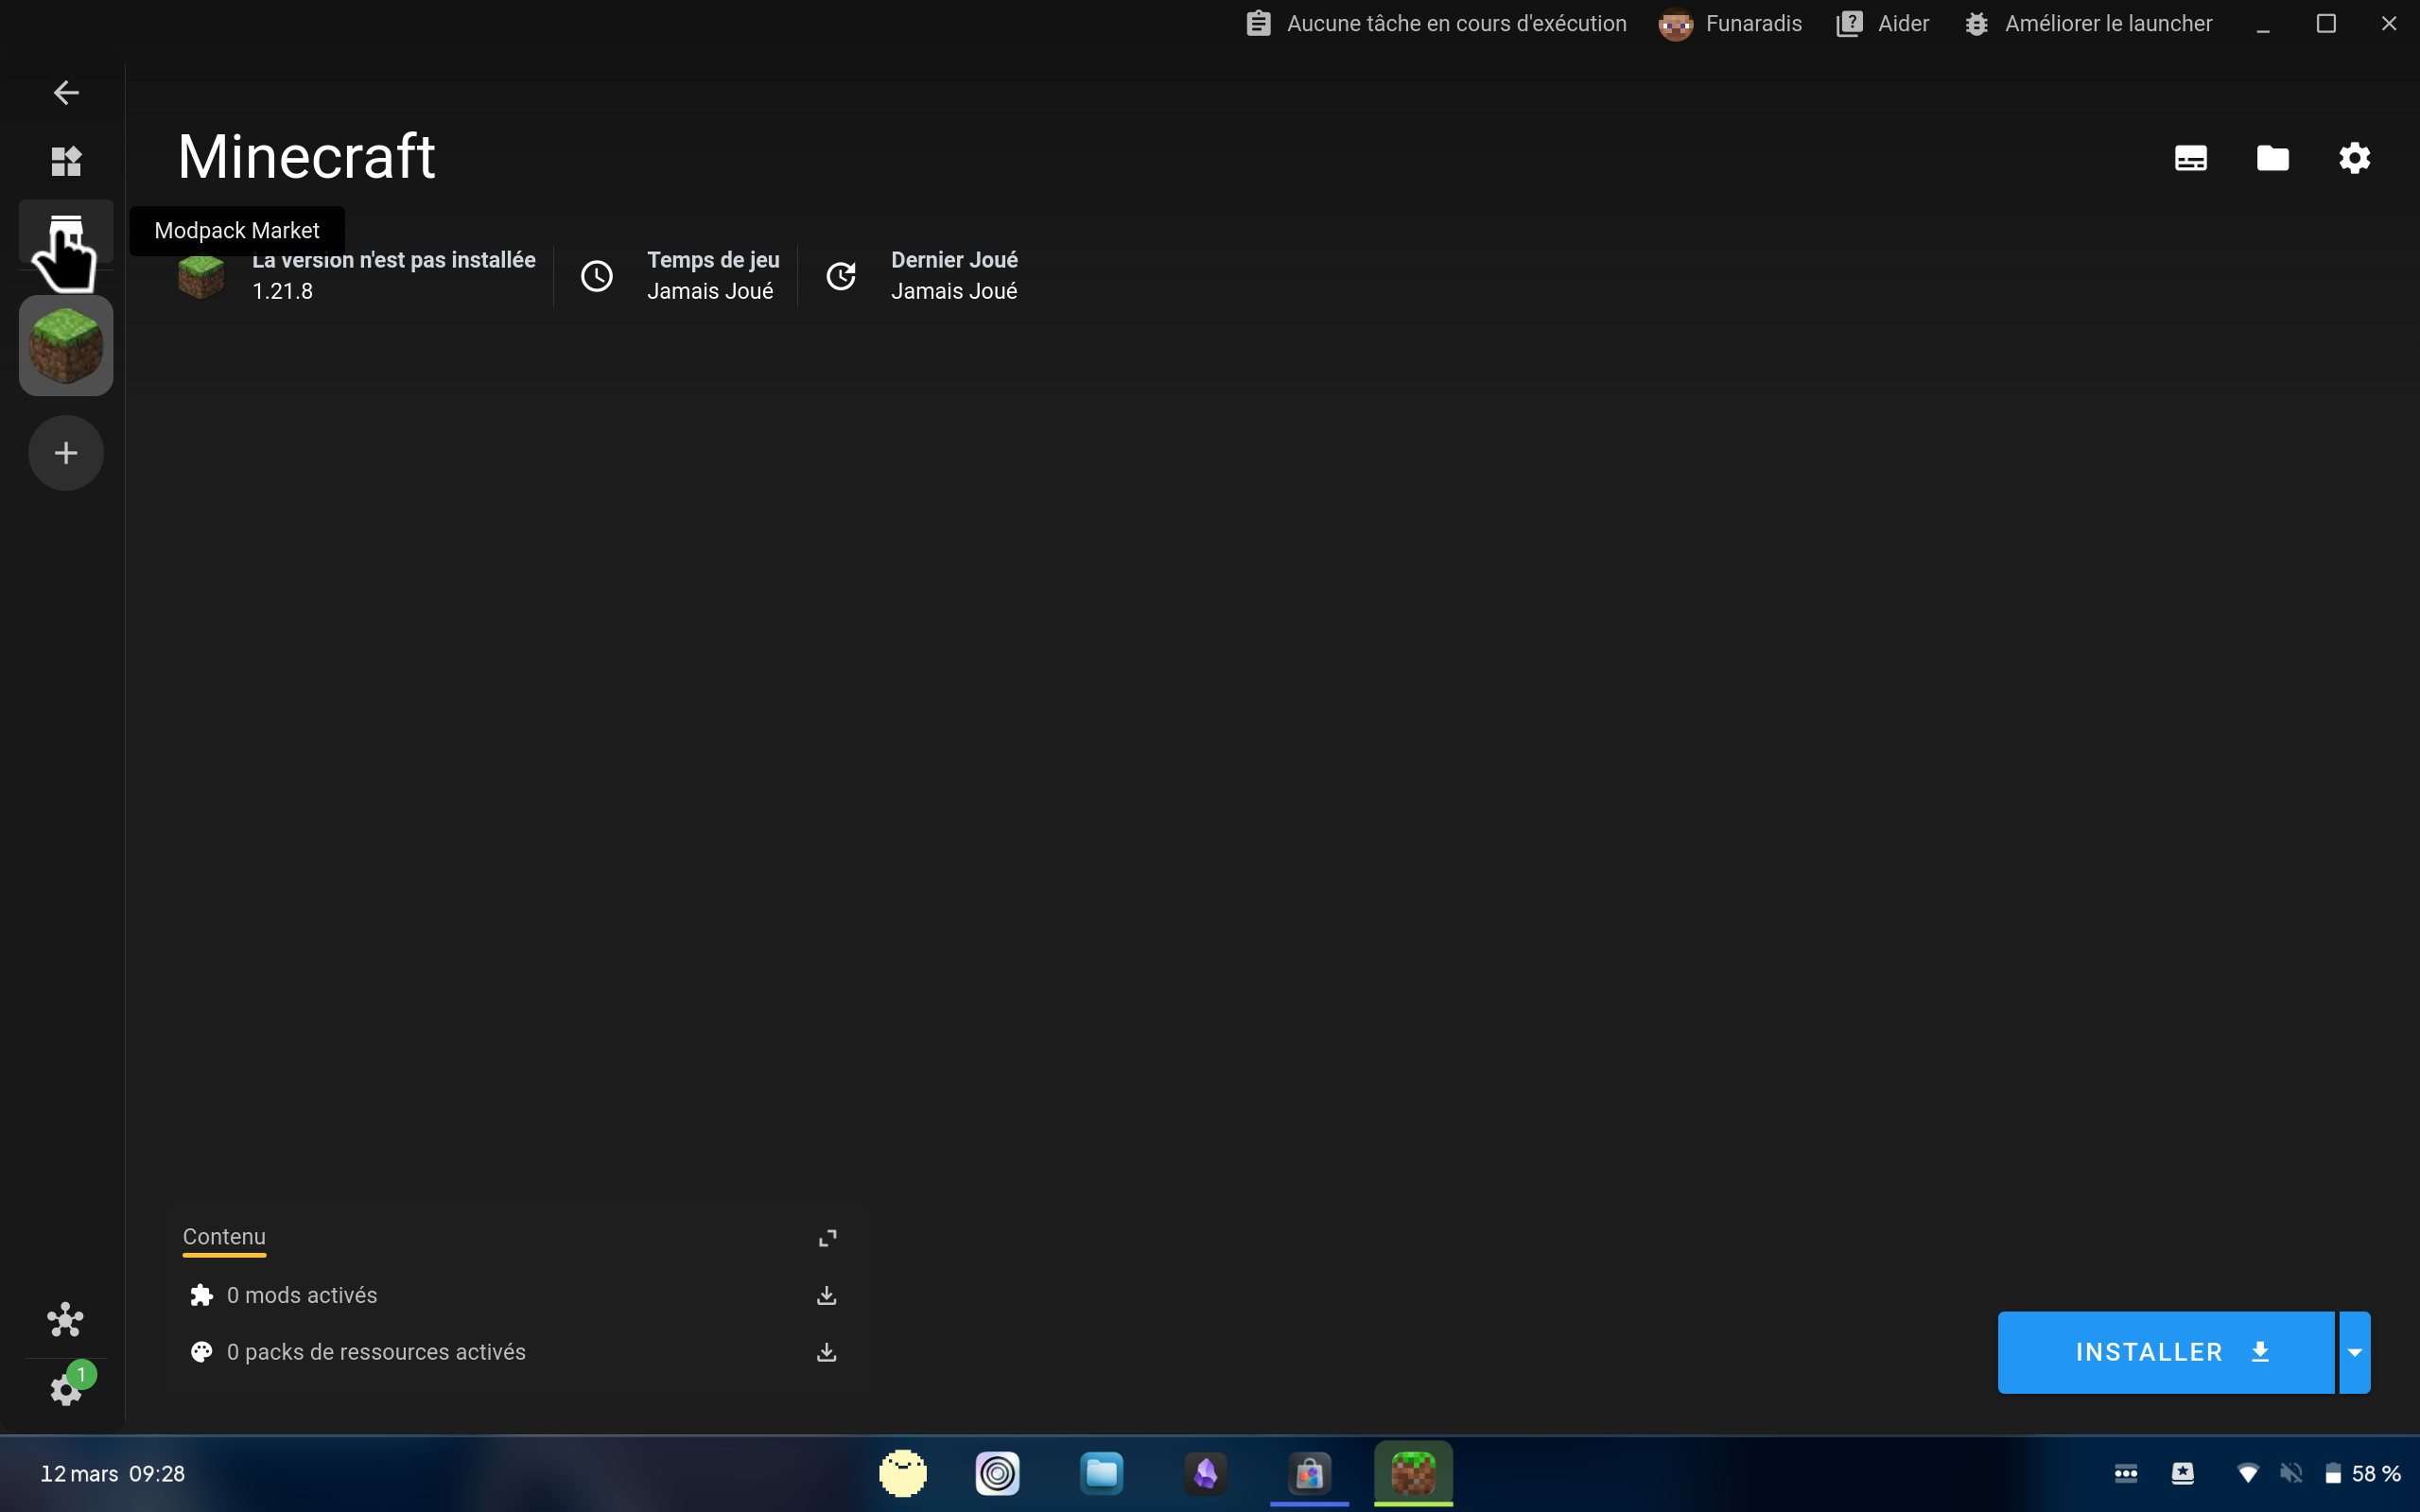The width and height of the screenshot is (2420, 1512).
Task: Open the purple crystal app in taskbar
Action: pos(1206,1474)
